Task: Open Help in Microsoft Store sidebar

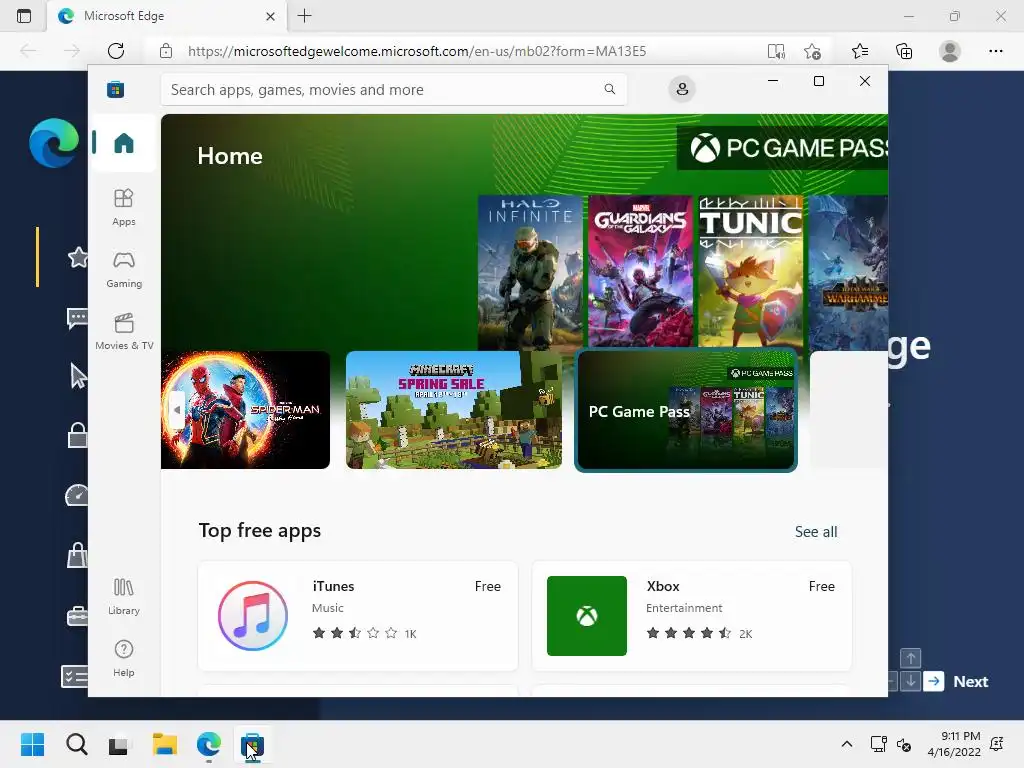Action: [x=123, y=659]
